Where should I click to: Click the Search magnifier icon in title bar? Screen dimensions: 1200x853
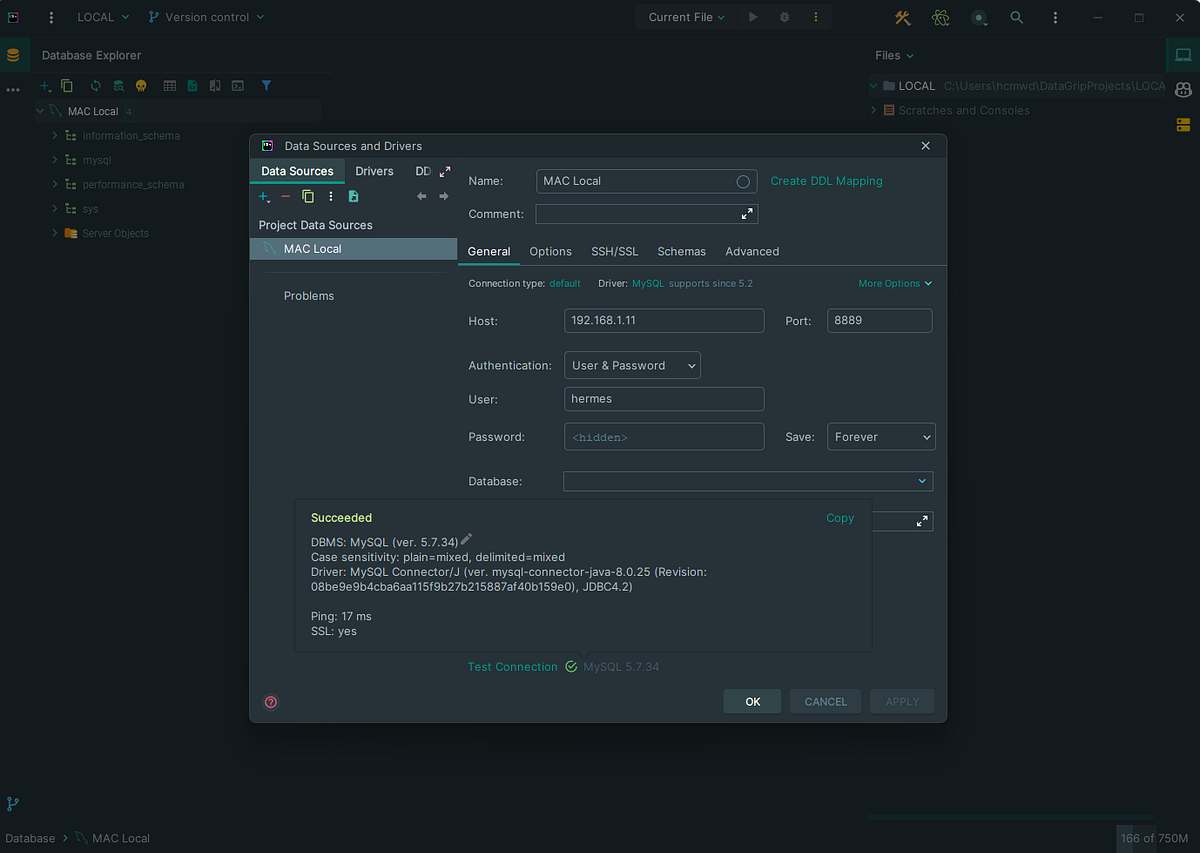coord(1017,17)
